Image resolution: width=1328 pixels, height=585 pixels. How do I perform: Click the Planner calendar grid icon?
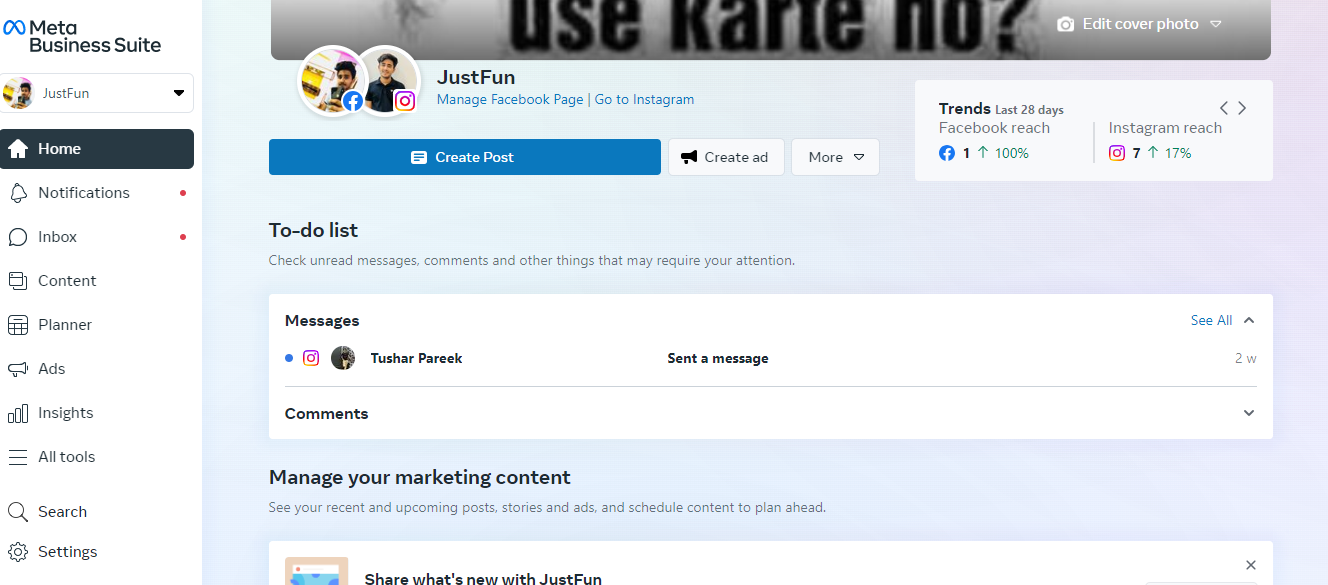tap(18, 325)
